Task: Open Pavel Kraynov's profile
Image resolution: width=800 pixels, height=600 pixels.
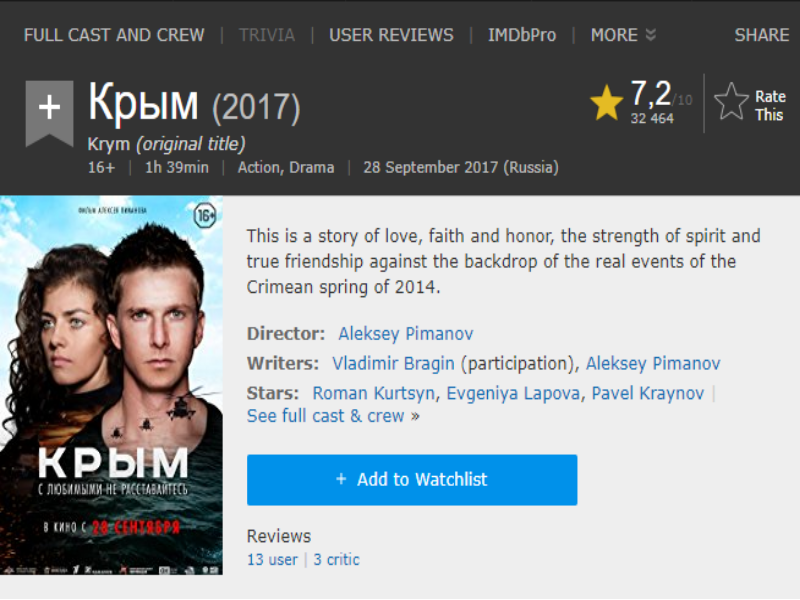Action: [647, 394]
